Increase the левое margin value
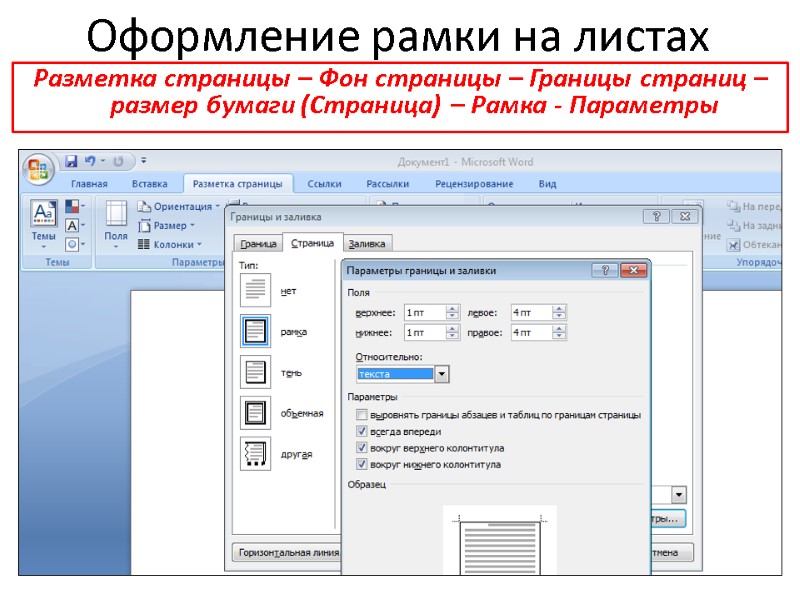Viewport: 800px width, 600px height. pos(559,309)
